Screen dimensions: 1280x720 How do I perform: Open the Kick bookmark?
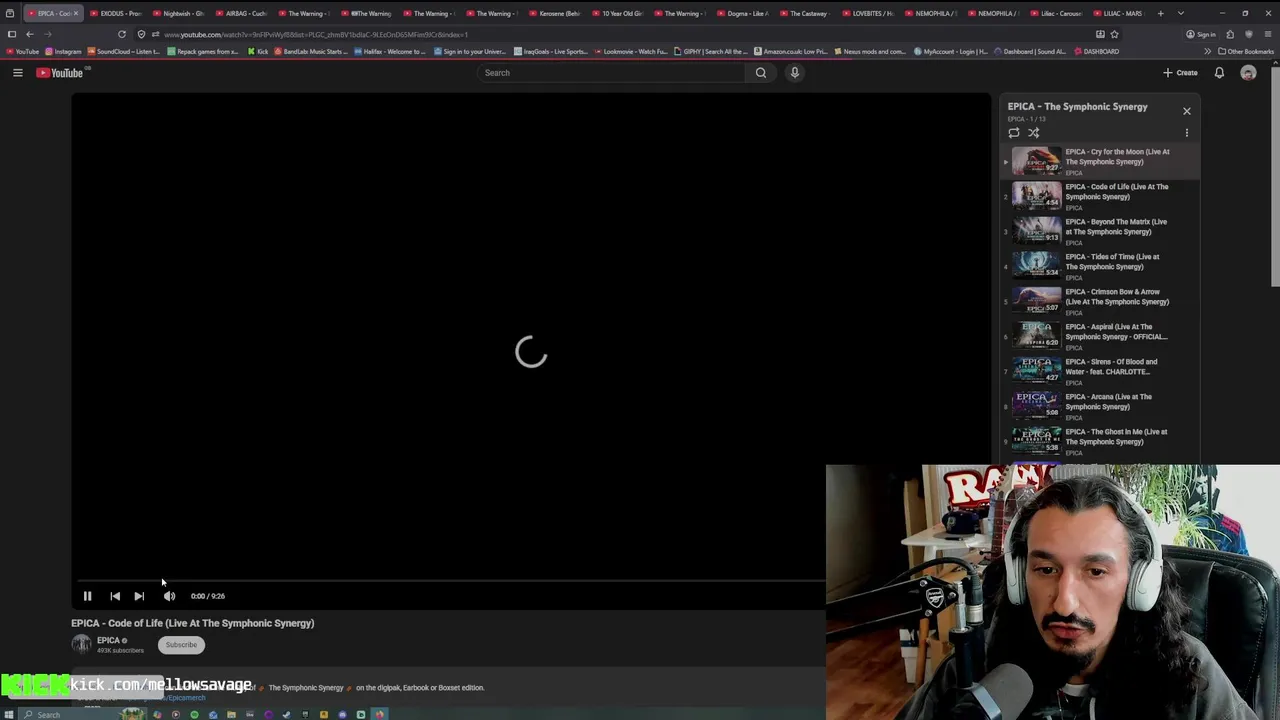[x=258, y=51]
